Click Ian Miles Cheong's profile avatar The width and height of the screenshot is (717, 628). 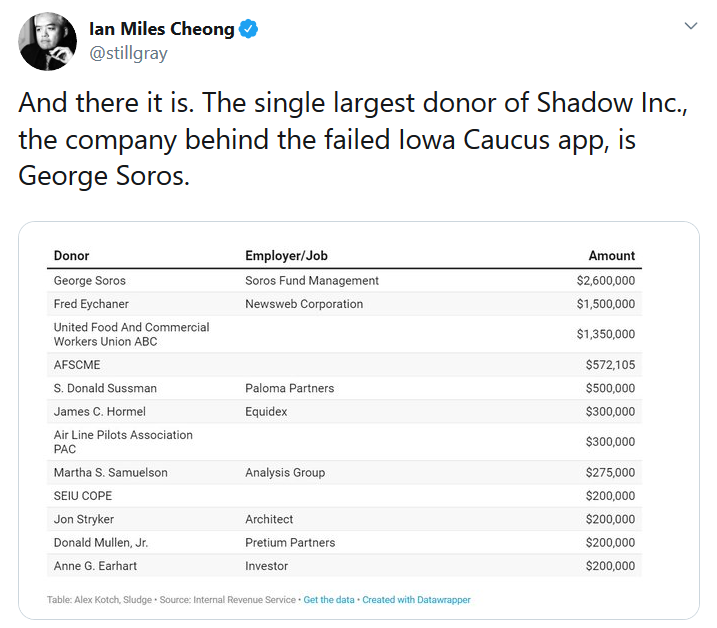coord(48,41)
